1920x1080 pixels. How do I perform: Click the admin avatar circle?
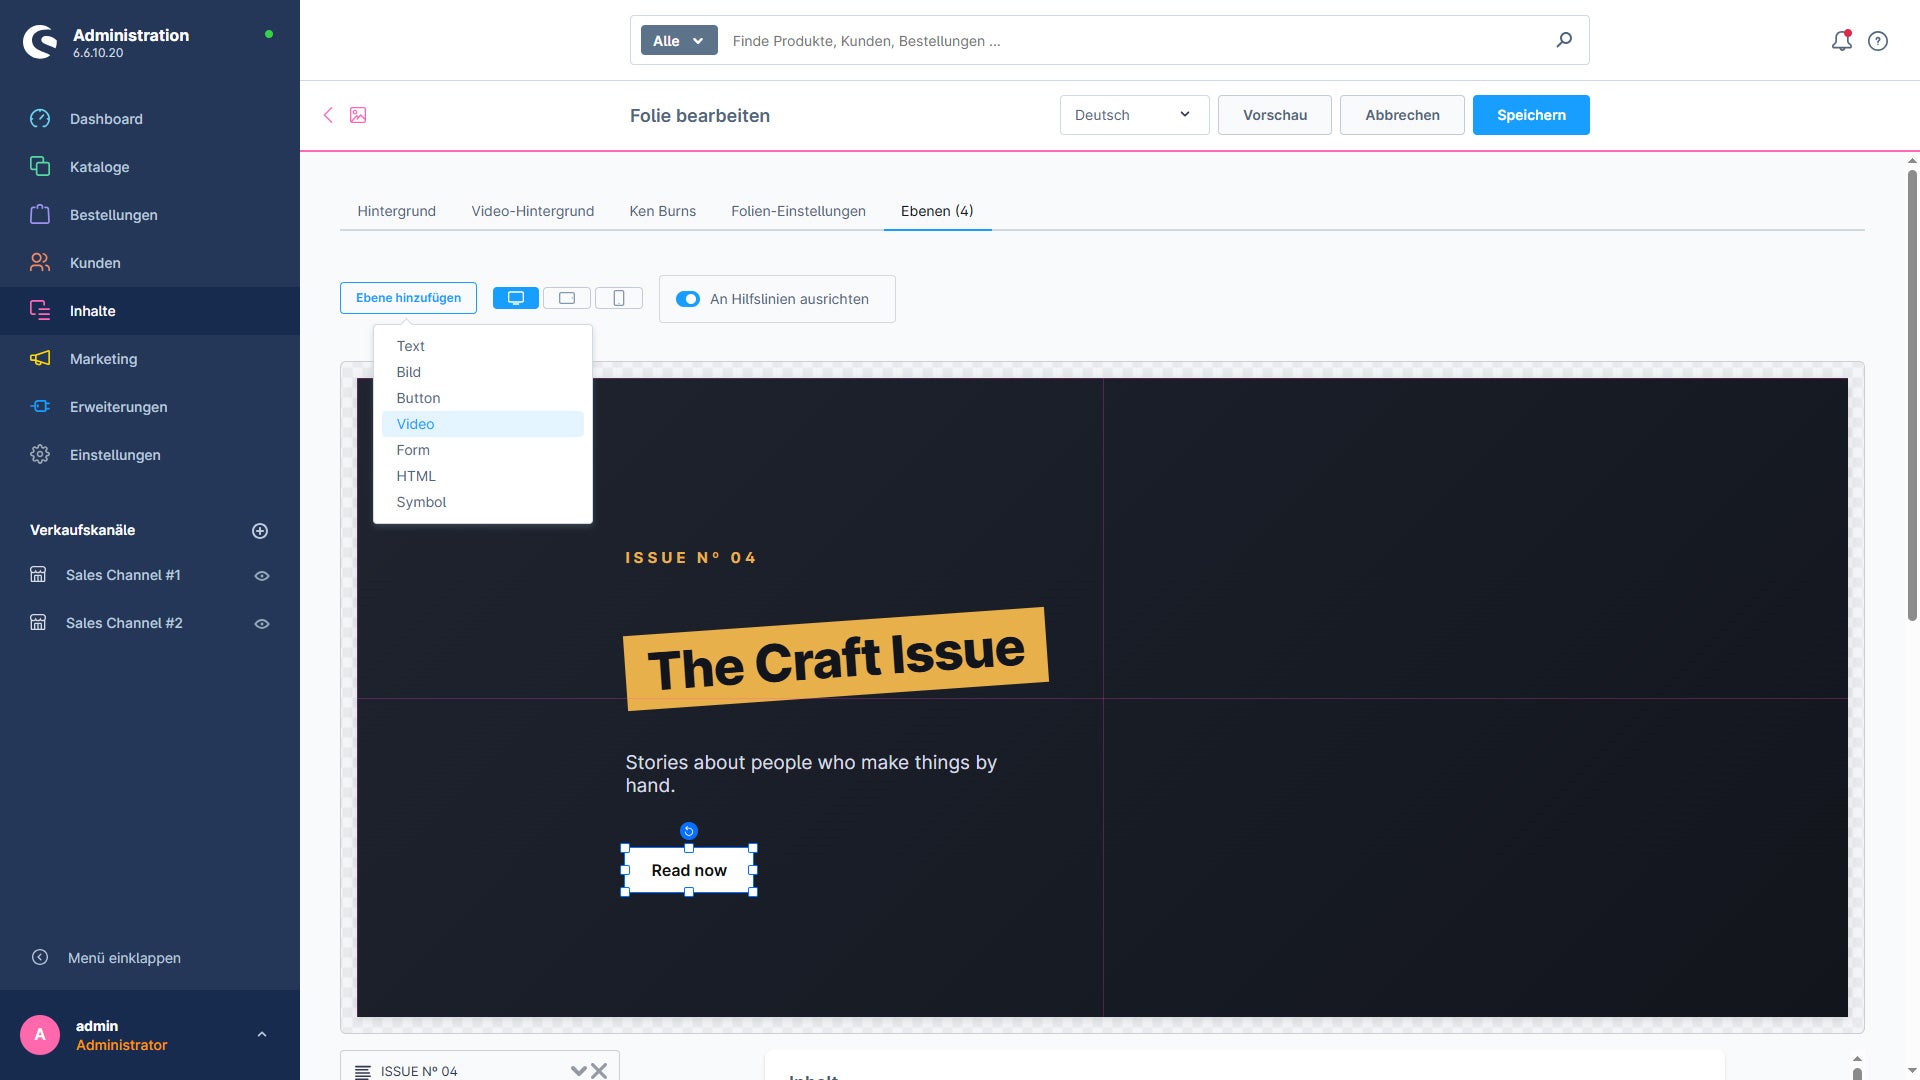pos(40,1035)
